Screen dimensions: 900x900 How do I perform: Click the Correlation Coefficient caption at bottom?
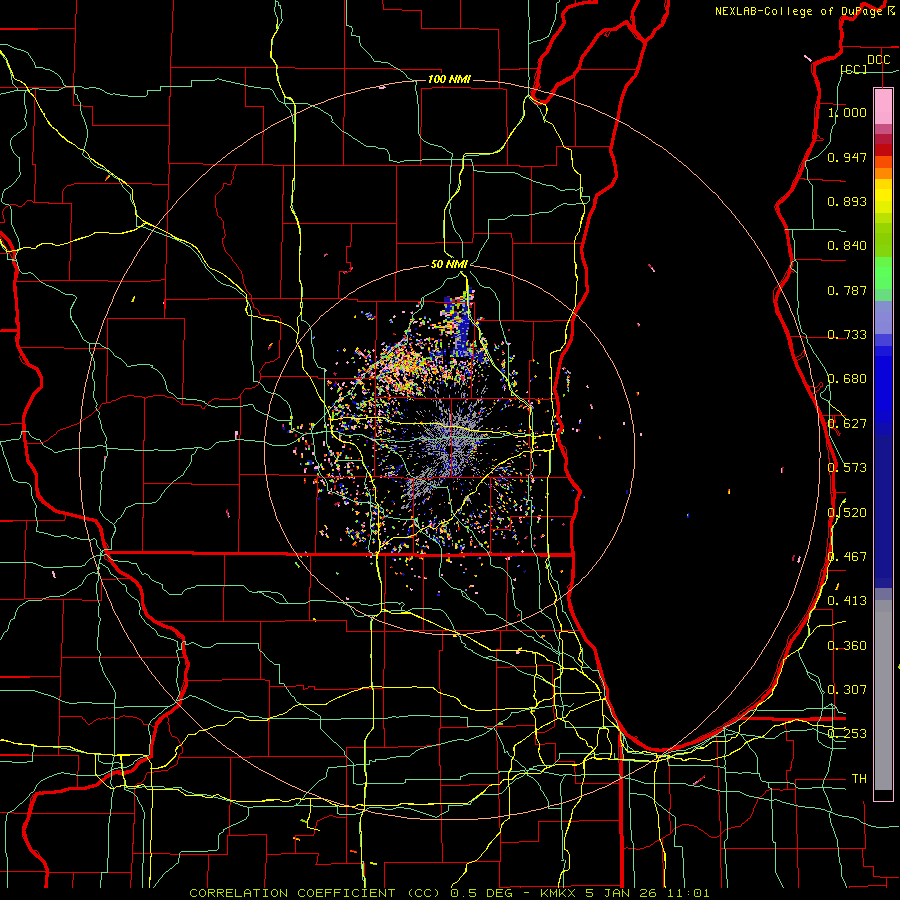point(449,893)
